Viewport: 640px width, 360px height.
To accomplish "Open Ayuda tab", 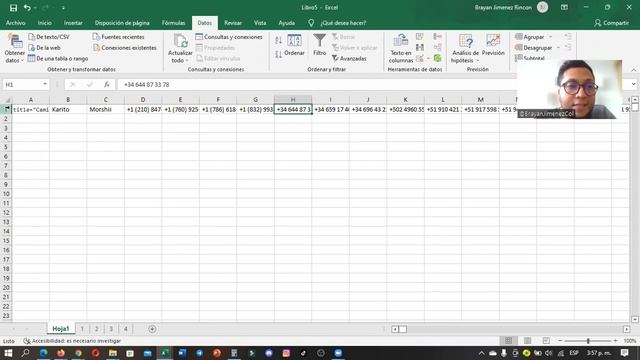I will (287, 23).
